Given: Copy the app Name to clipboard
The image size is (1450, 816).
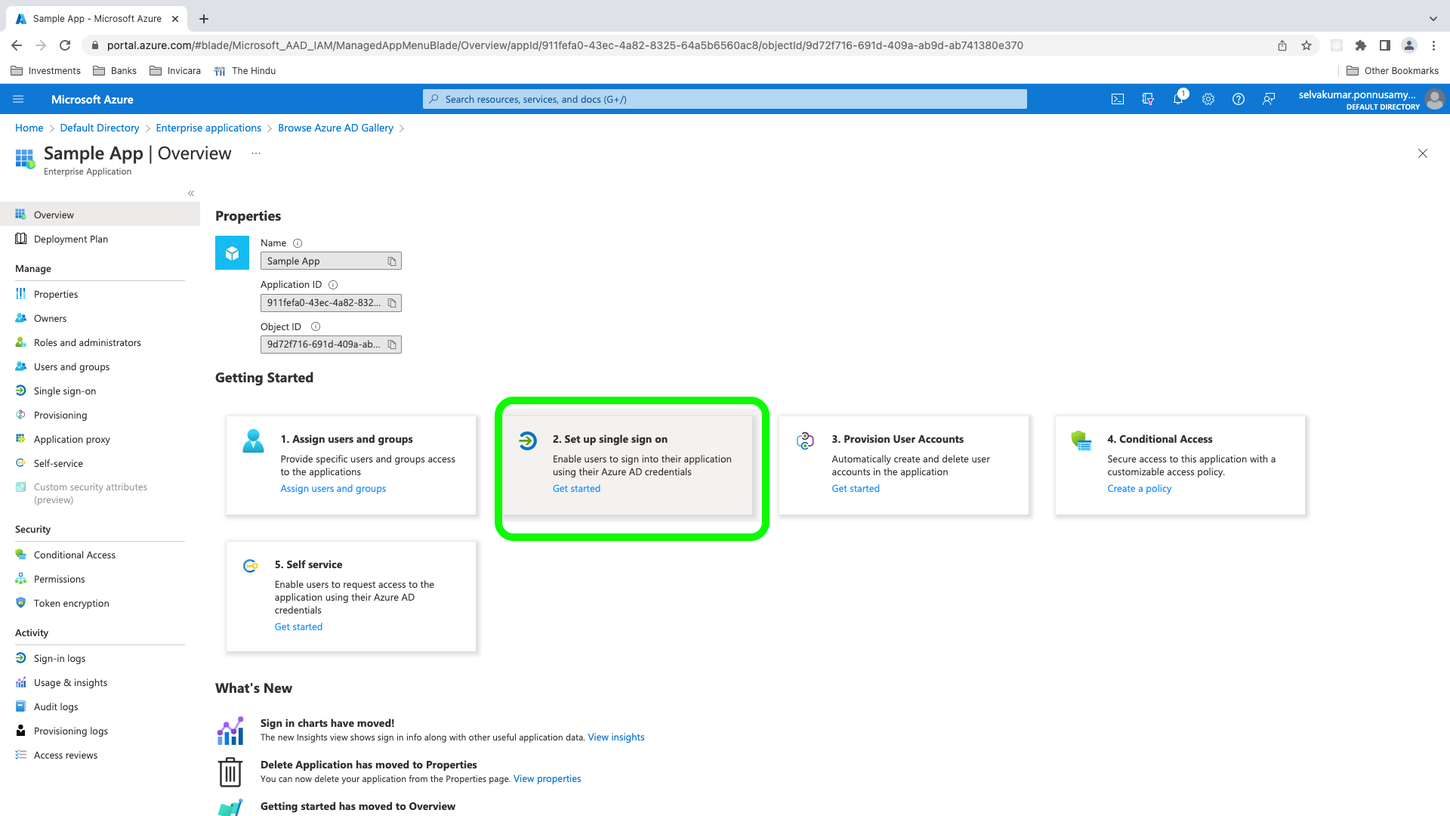Looking at the screenshot, I should [x=392, y=261].
